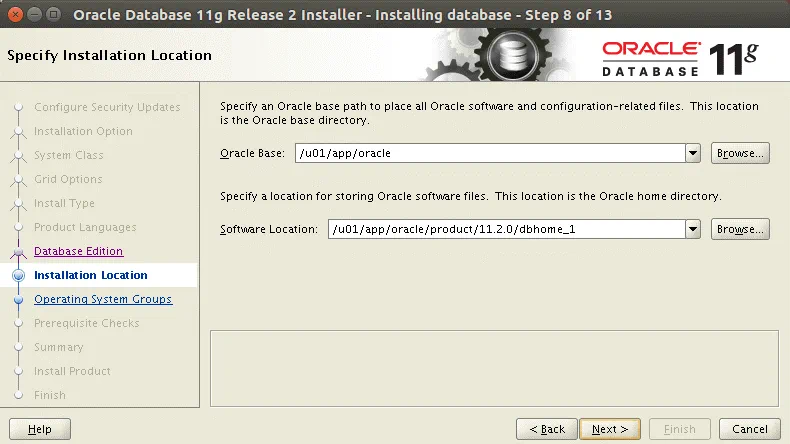Screen dimensions: 790x444
Task: Click inside the Oracle Base path field
Action: coord(488,153)
